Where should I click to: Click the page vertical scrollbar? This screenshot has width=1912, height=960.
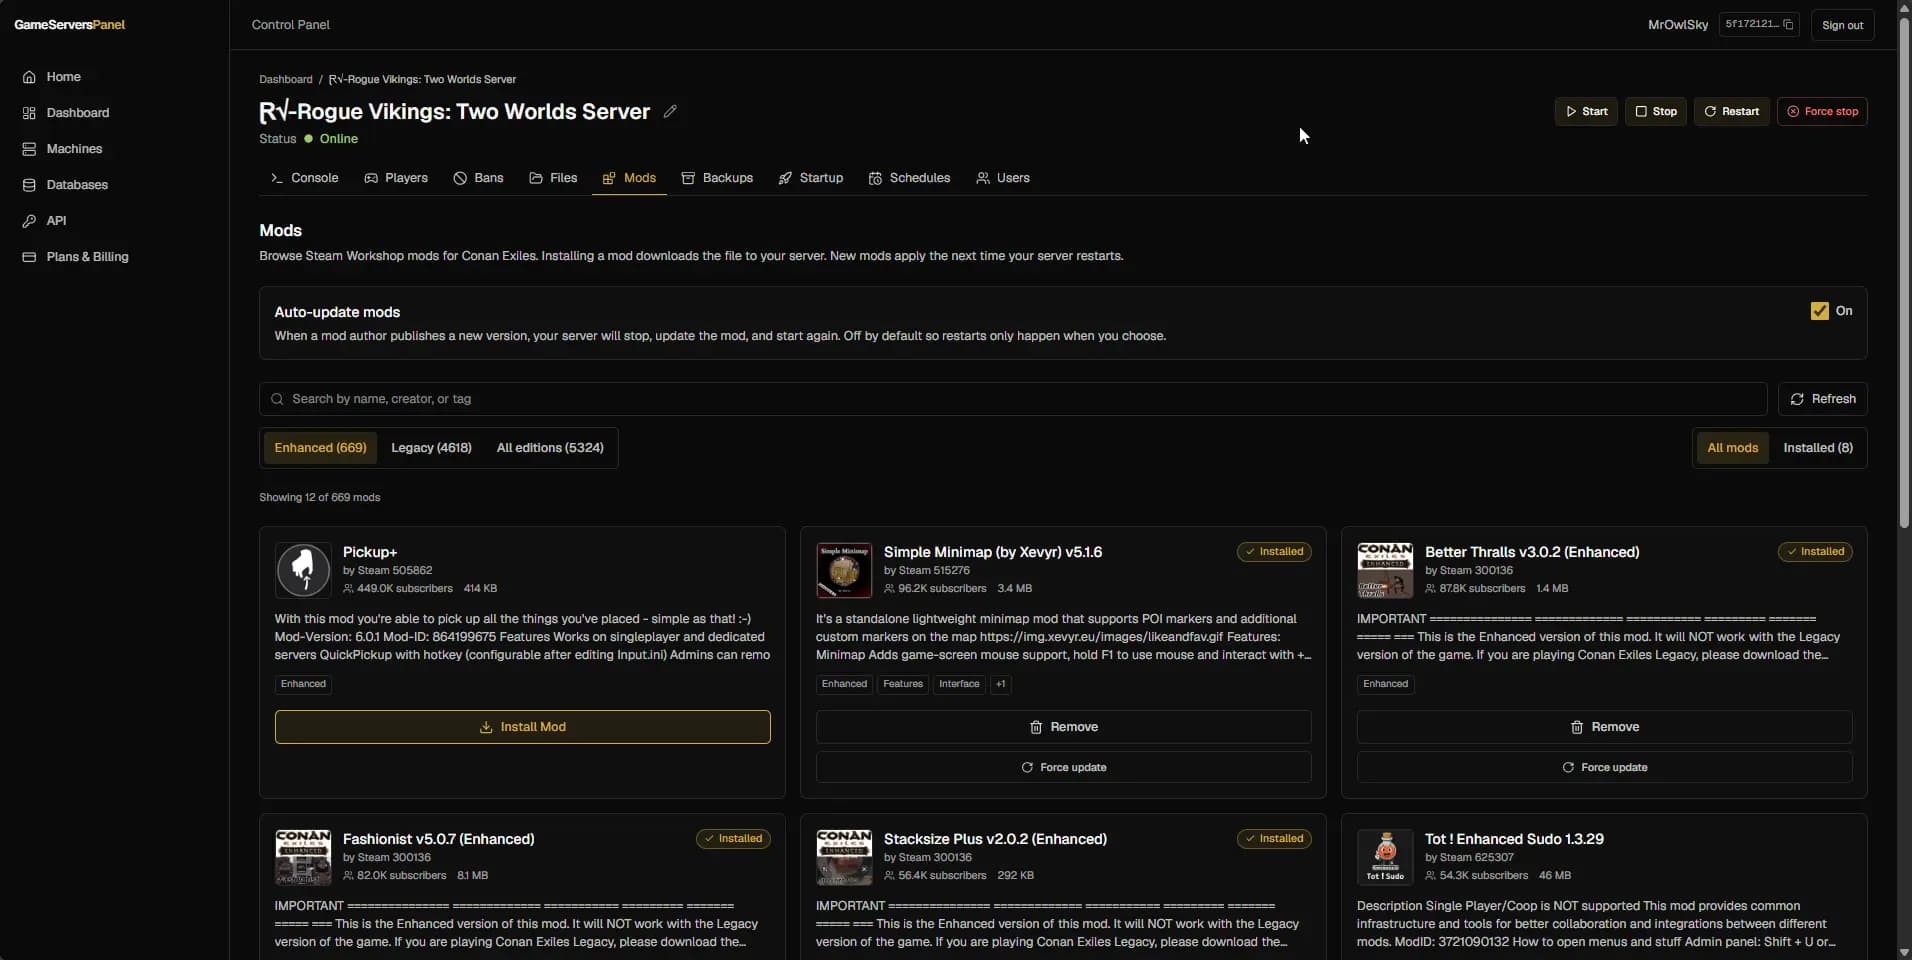click(x=1904, y=271)
